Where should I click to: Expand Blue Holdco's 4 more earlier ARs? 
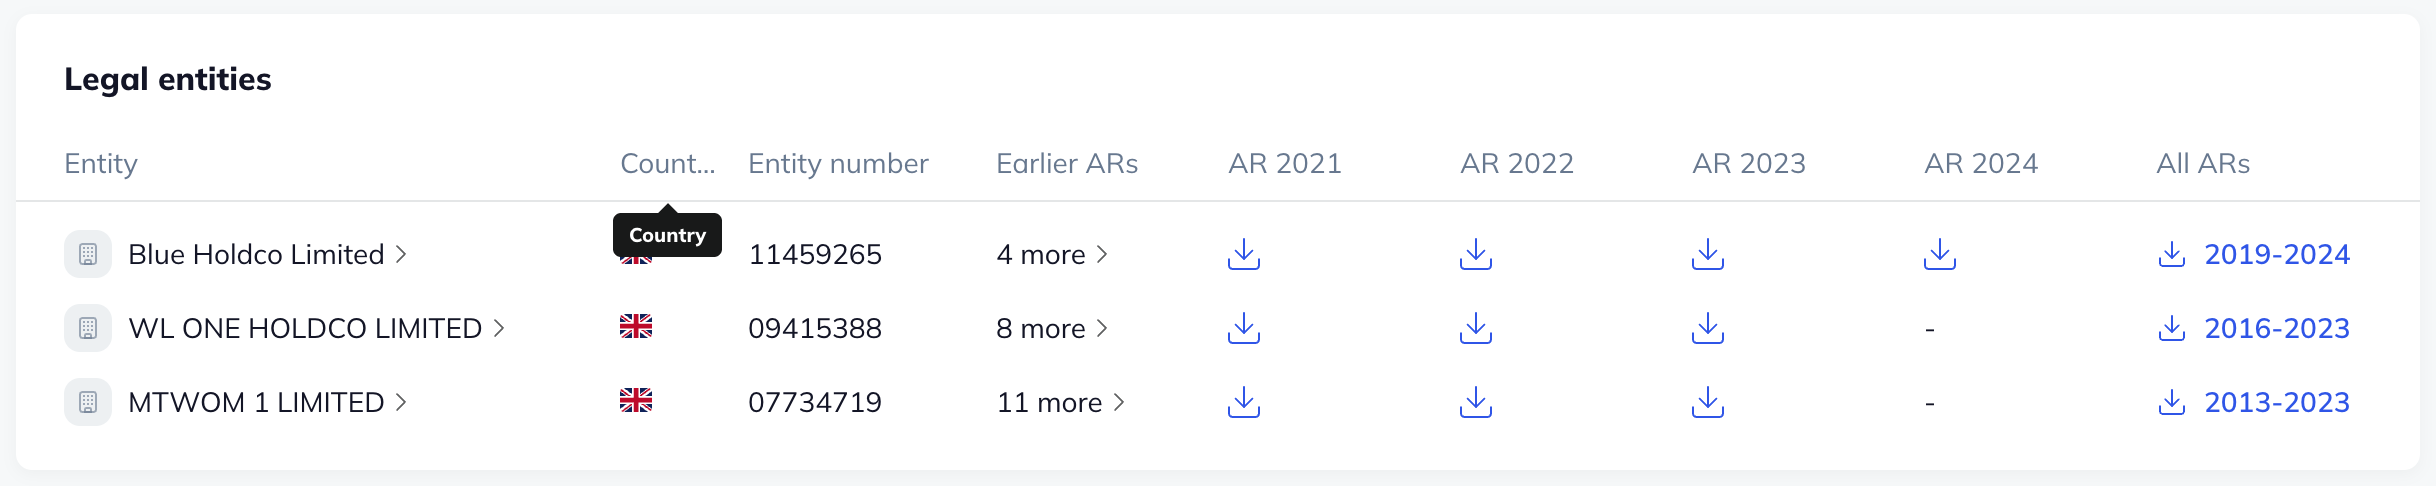[x=1052, y=254]
